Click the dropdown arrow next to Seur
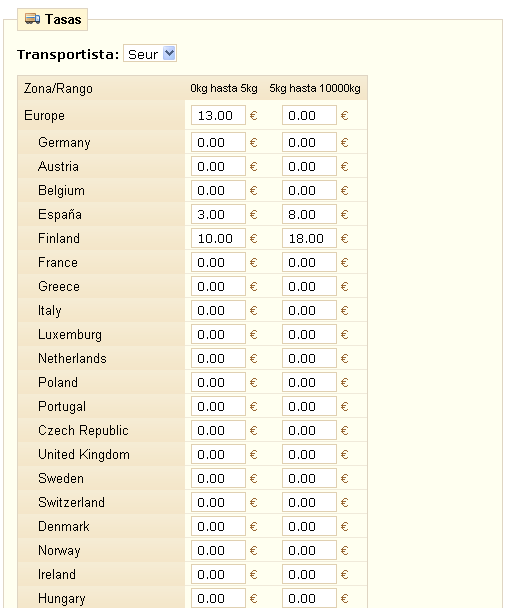The image size is (506, 608). [169, 54]
